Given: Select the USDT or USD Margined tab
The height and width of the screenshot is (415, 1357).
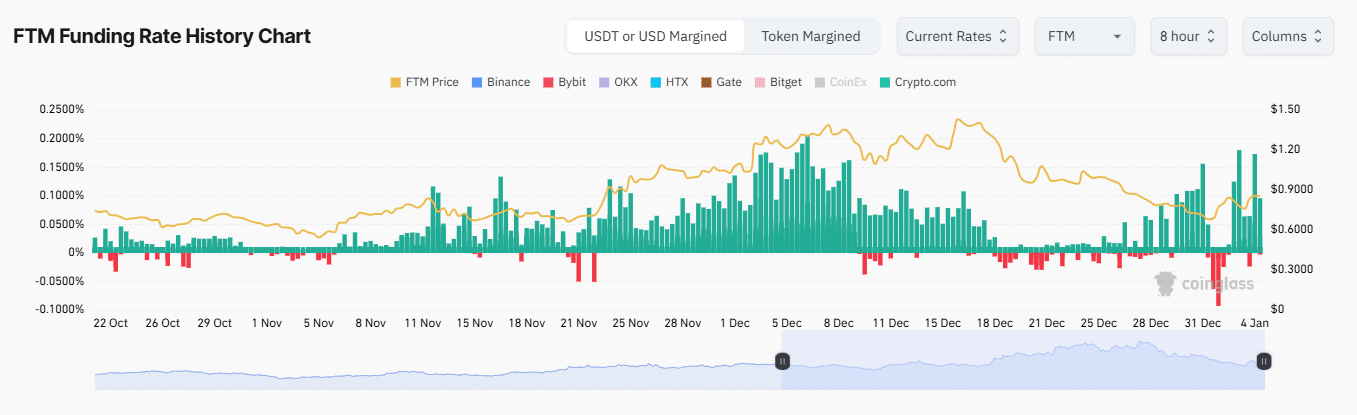Looking at the screenshot, I should 655,36.
